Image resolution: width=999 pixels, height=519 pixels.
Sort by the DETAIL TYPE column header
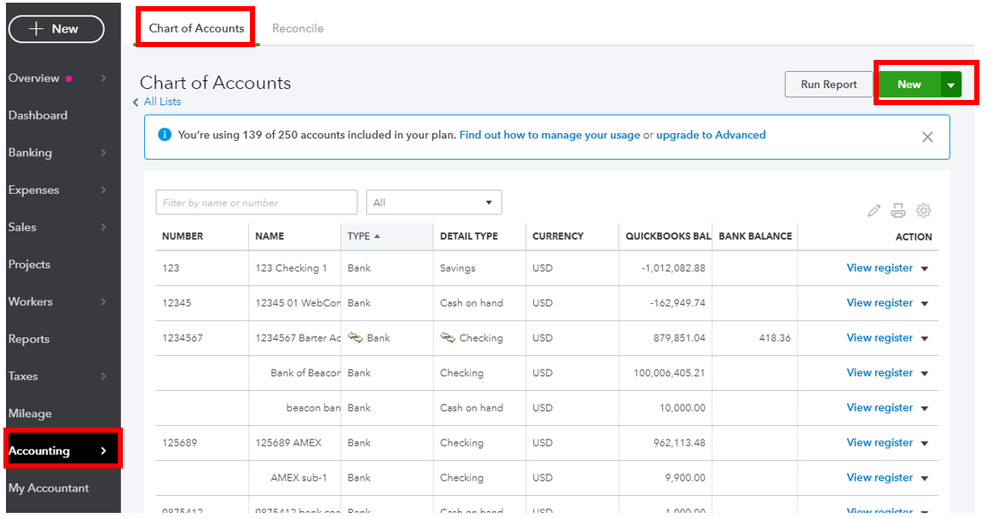(469, 236)
